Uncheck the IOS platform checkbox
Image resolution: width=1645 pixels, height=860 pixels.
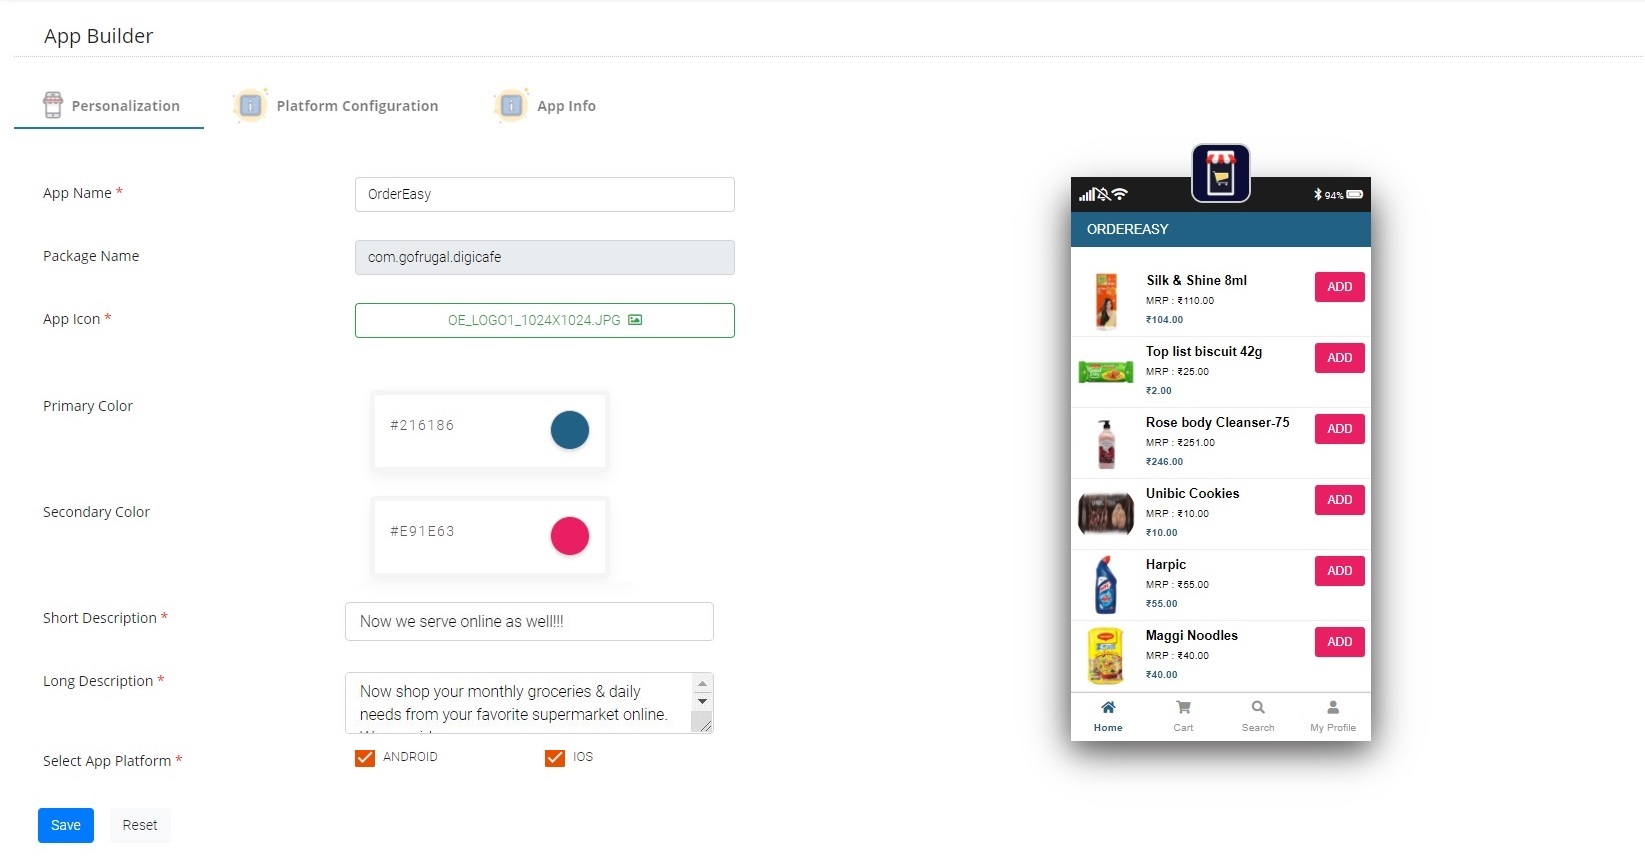click(555, 758)
